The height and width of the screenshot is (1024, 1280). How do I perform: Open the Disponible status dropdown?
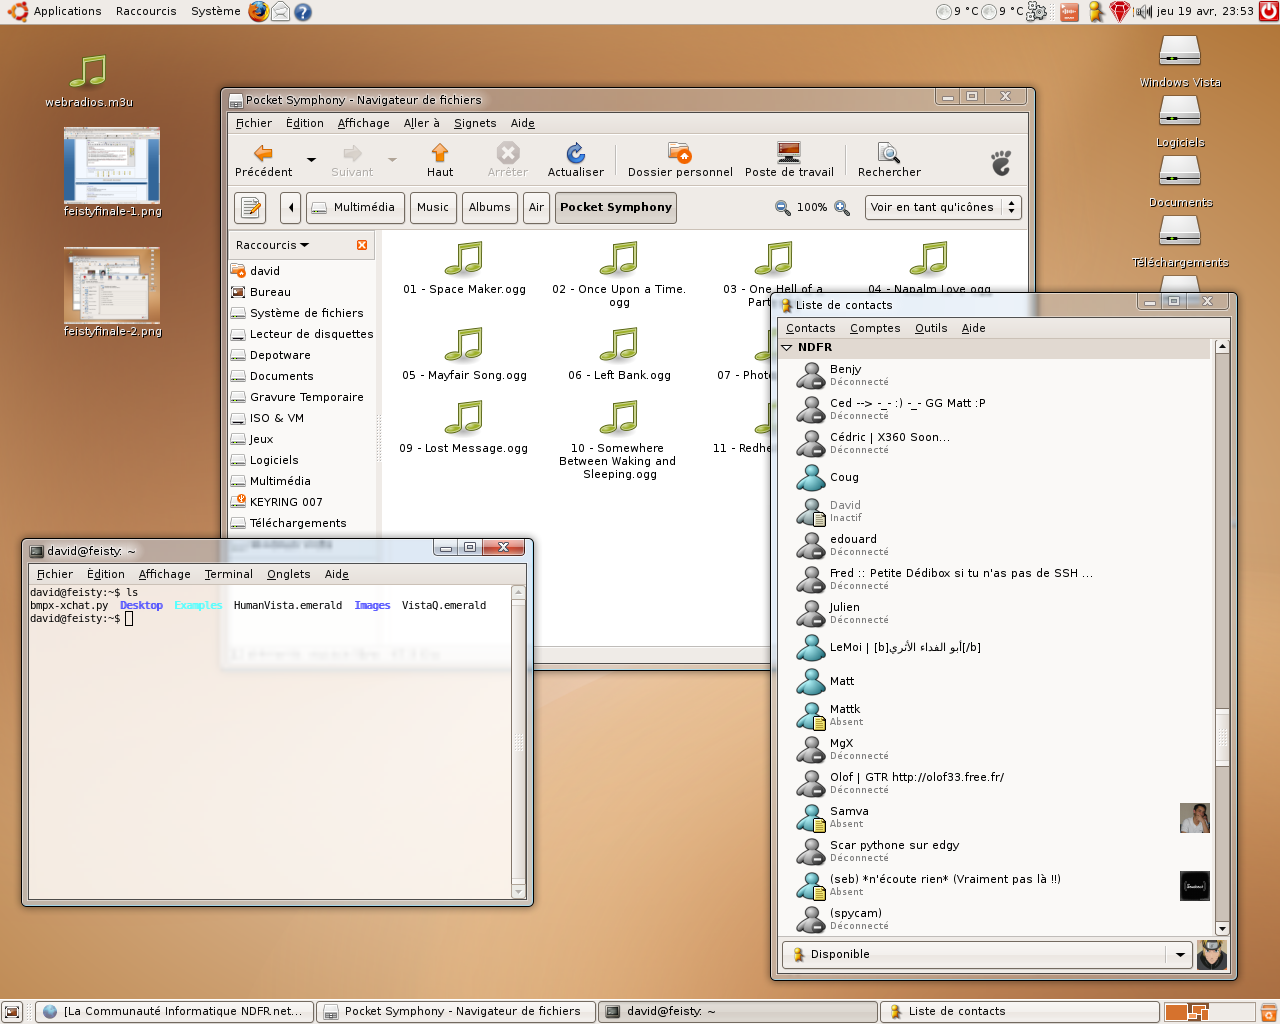[1180, 955]
